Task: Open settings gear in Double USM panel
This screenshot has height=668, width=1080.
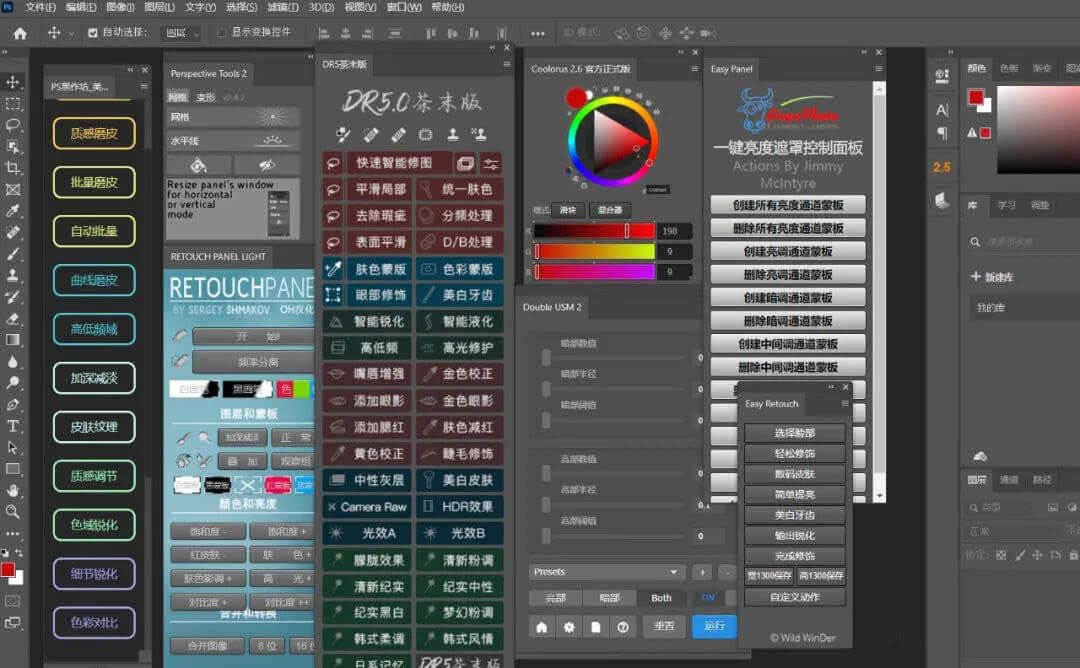Action: (x=569, y=627)
